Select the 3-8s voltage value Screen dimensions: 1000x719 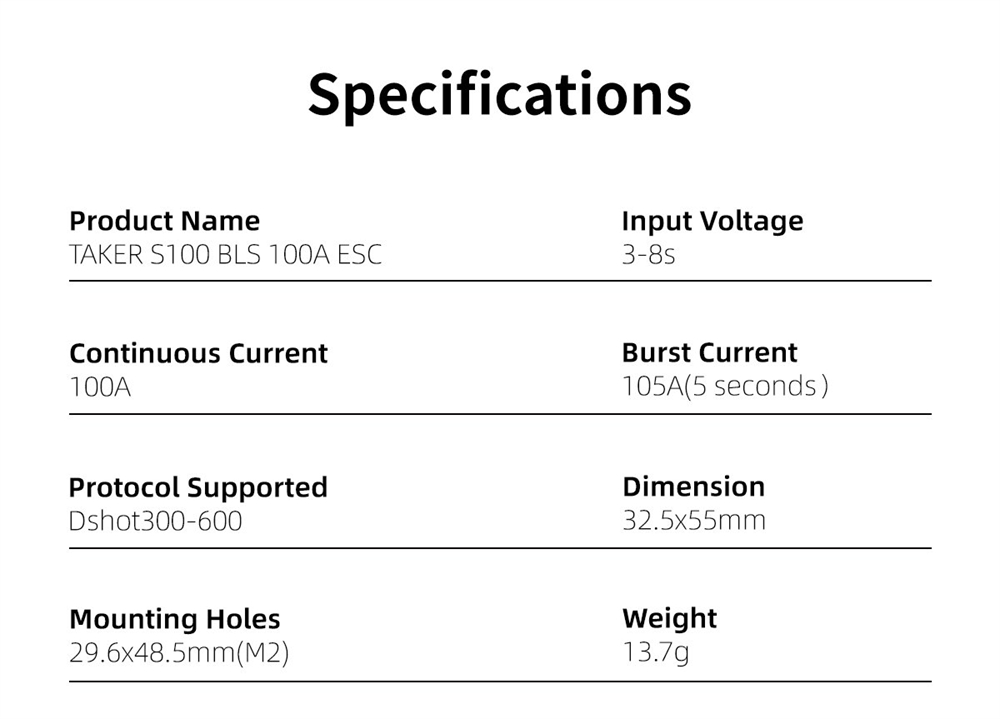[x=648, y=254]
